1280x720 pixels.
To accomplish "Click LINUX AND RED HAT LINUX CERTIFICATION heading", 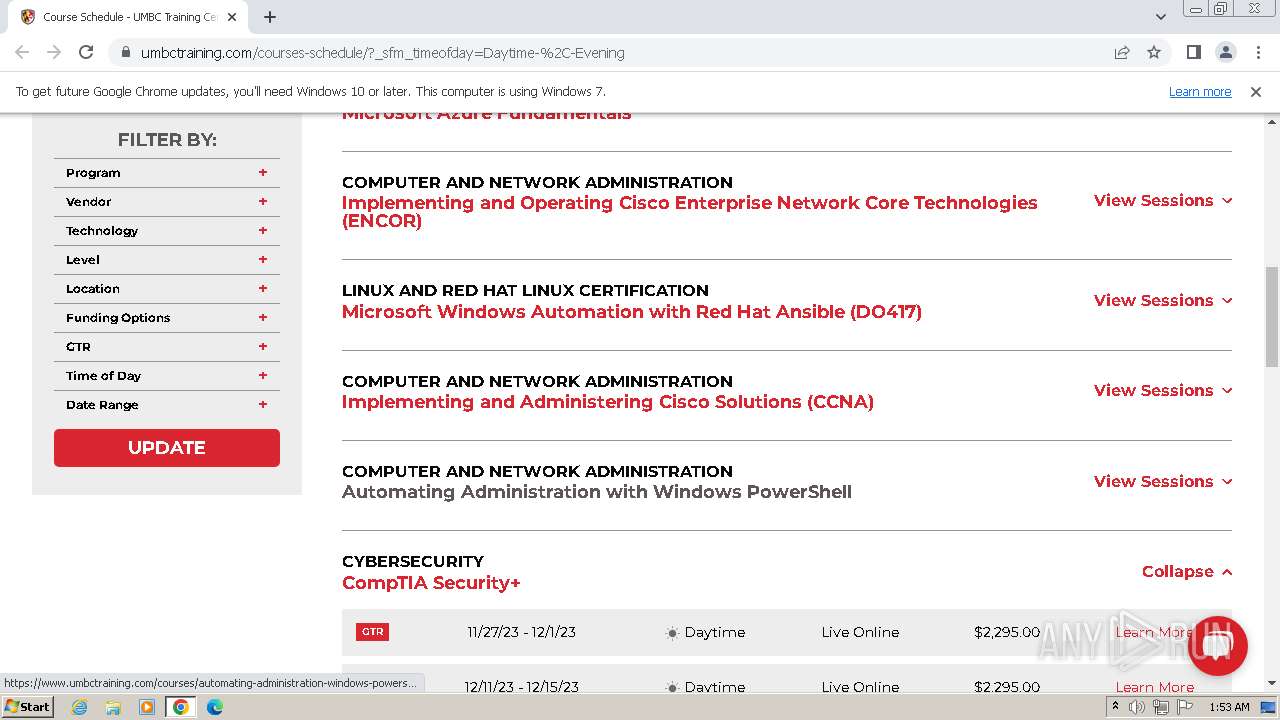I will coord(525,291).
